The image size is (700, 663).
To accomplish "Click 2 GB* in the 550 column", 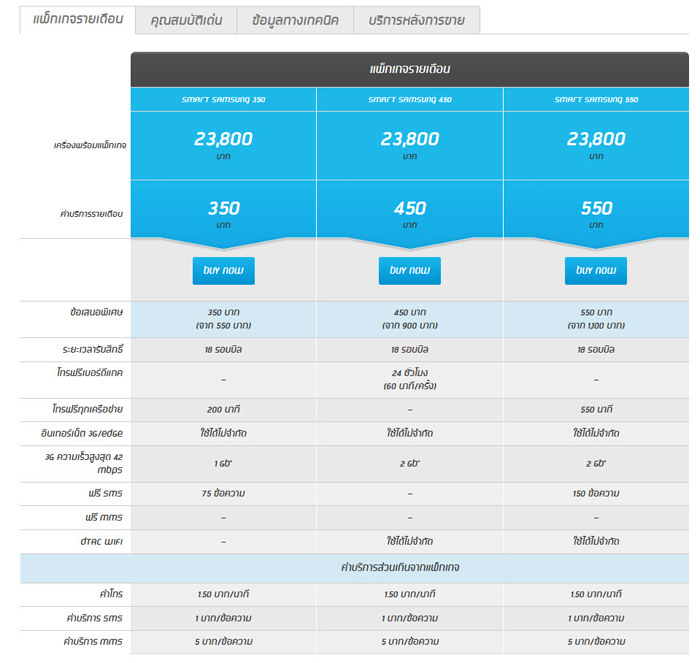I will point(596,463).
